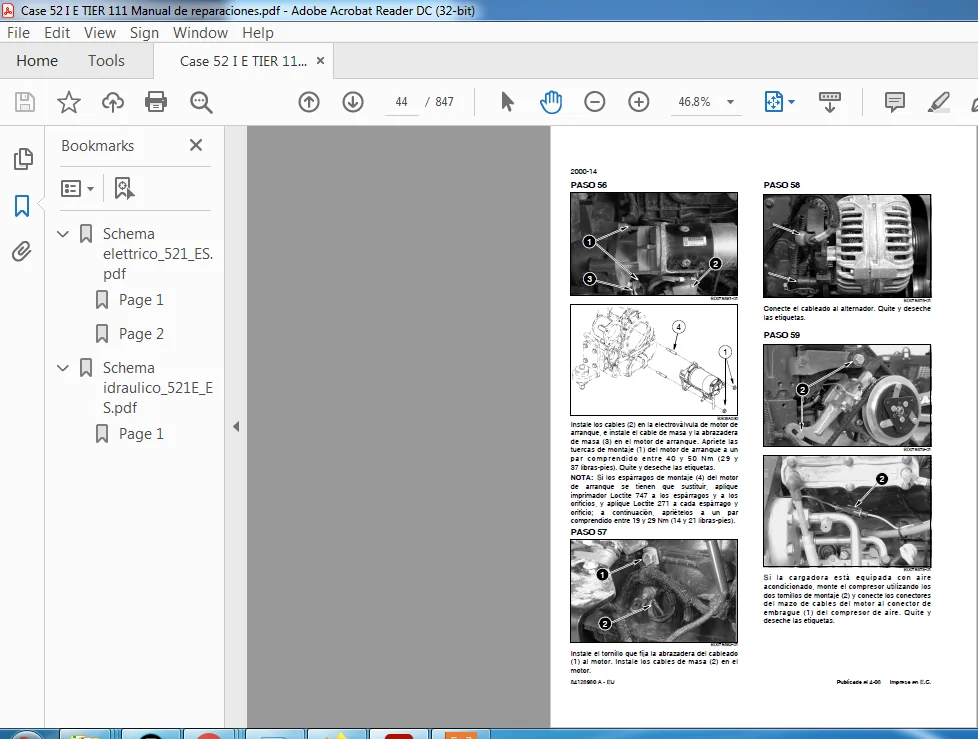Open attachments paperclip panel
Viewport: 978px width, 739px height.
(x=22, y=252)
